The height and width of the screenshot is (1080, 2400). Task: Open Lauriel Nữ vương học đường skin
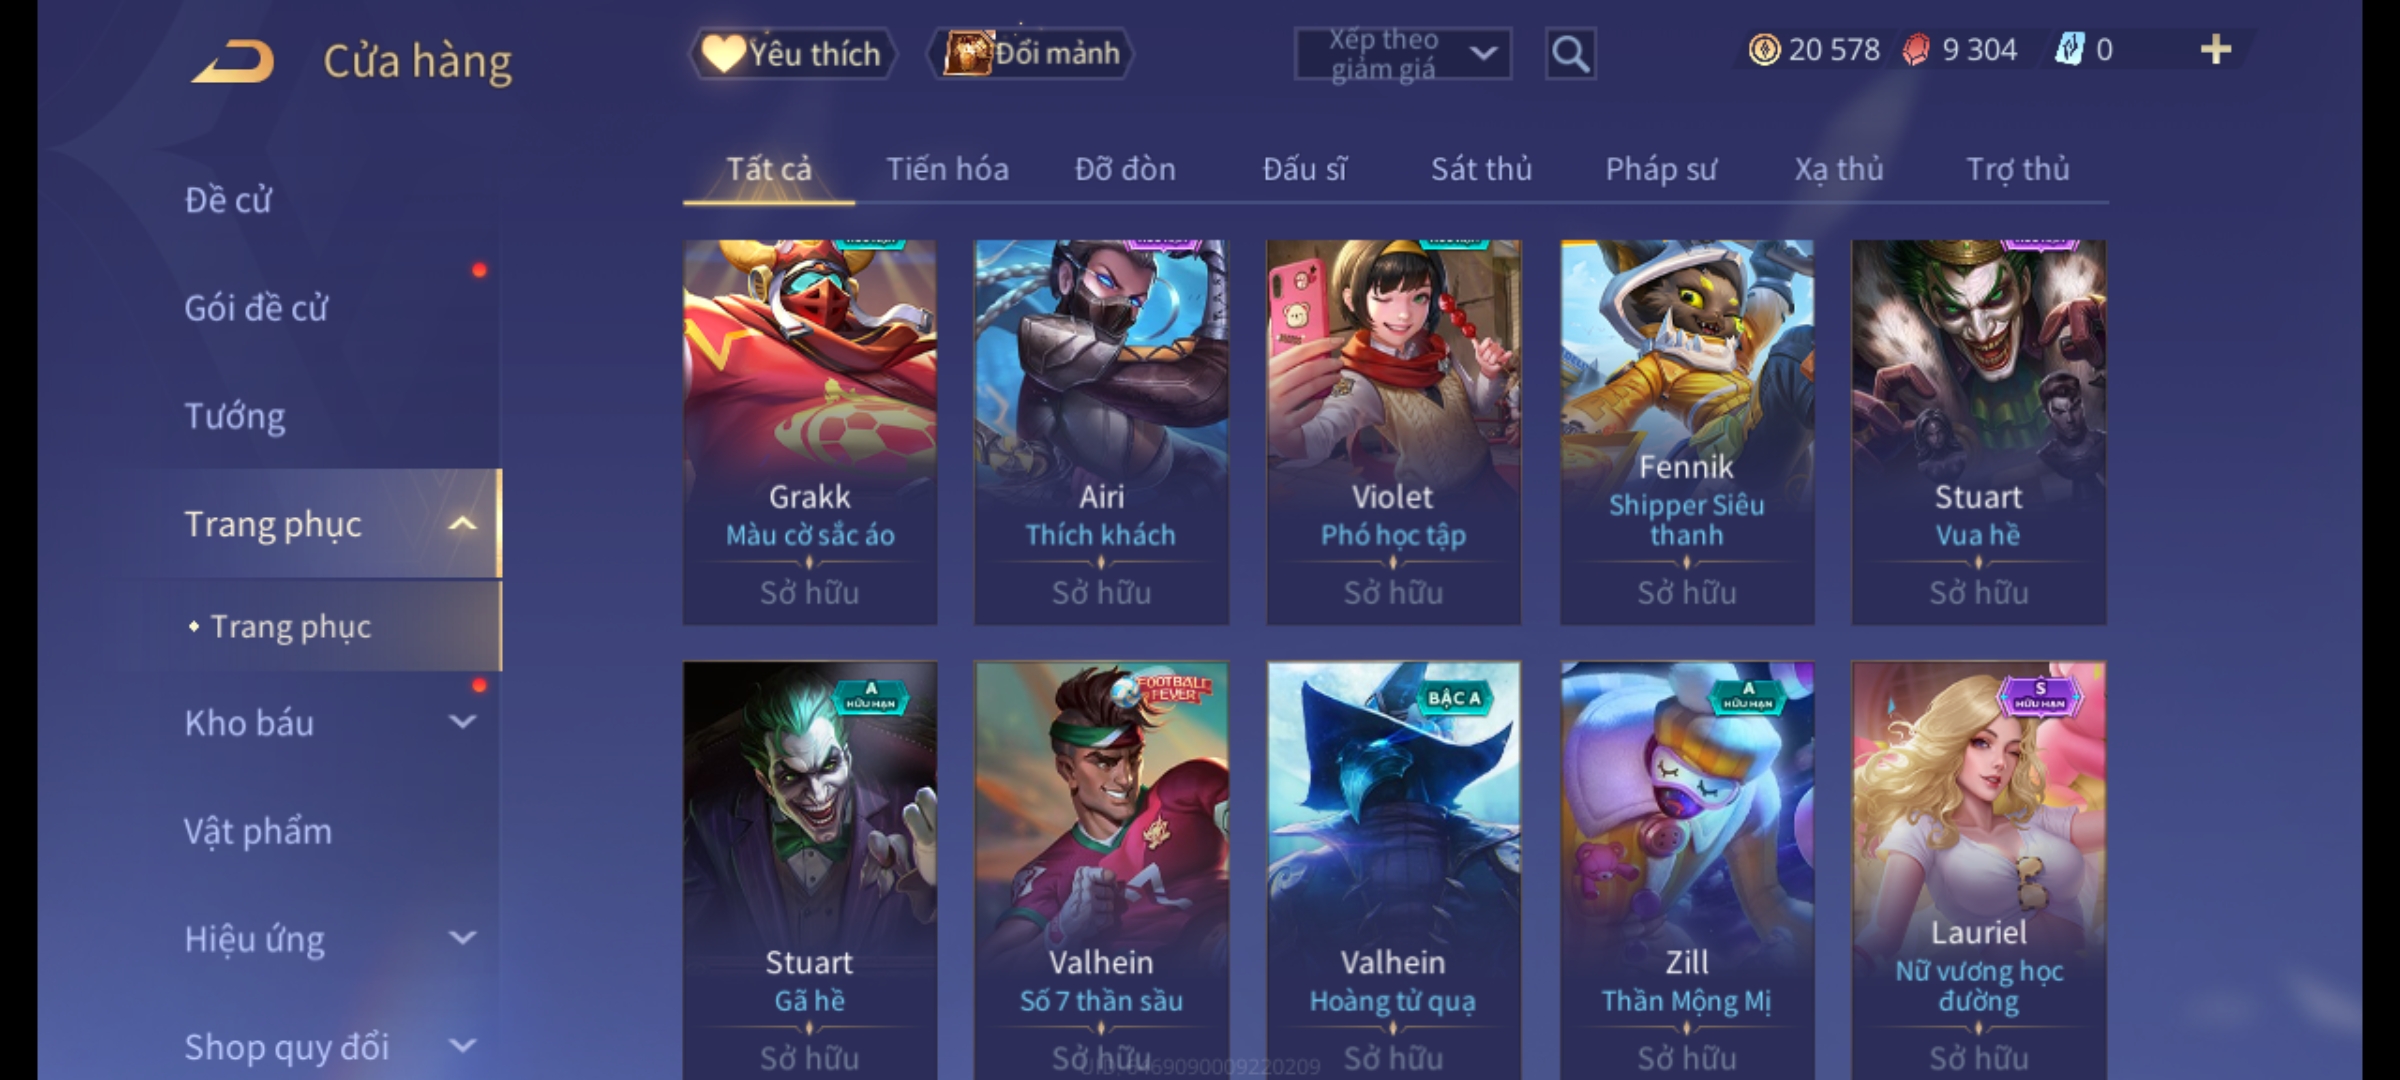[1978, 870]
